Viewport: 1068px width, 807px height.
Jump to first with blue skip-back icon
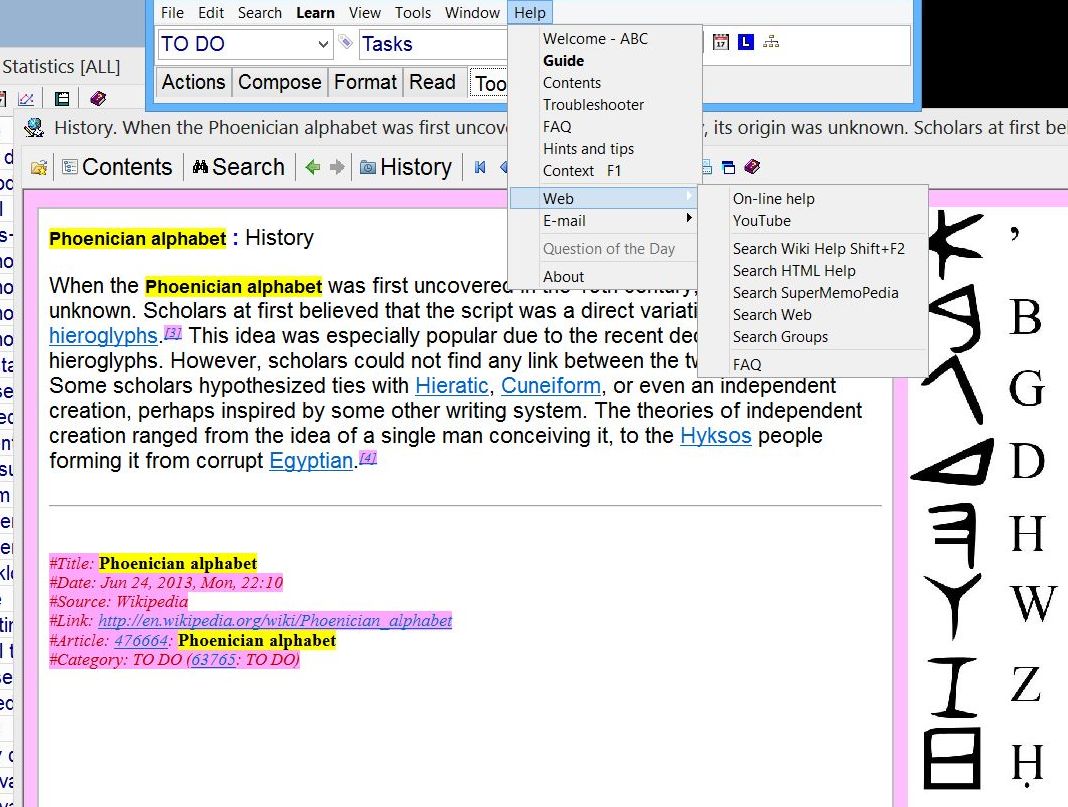point(480,167)
